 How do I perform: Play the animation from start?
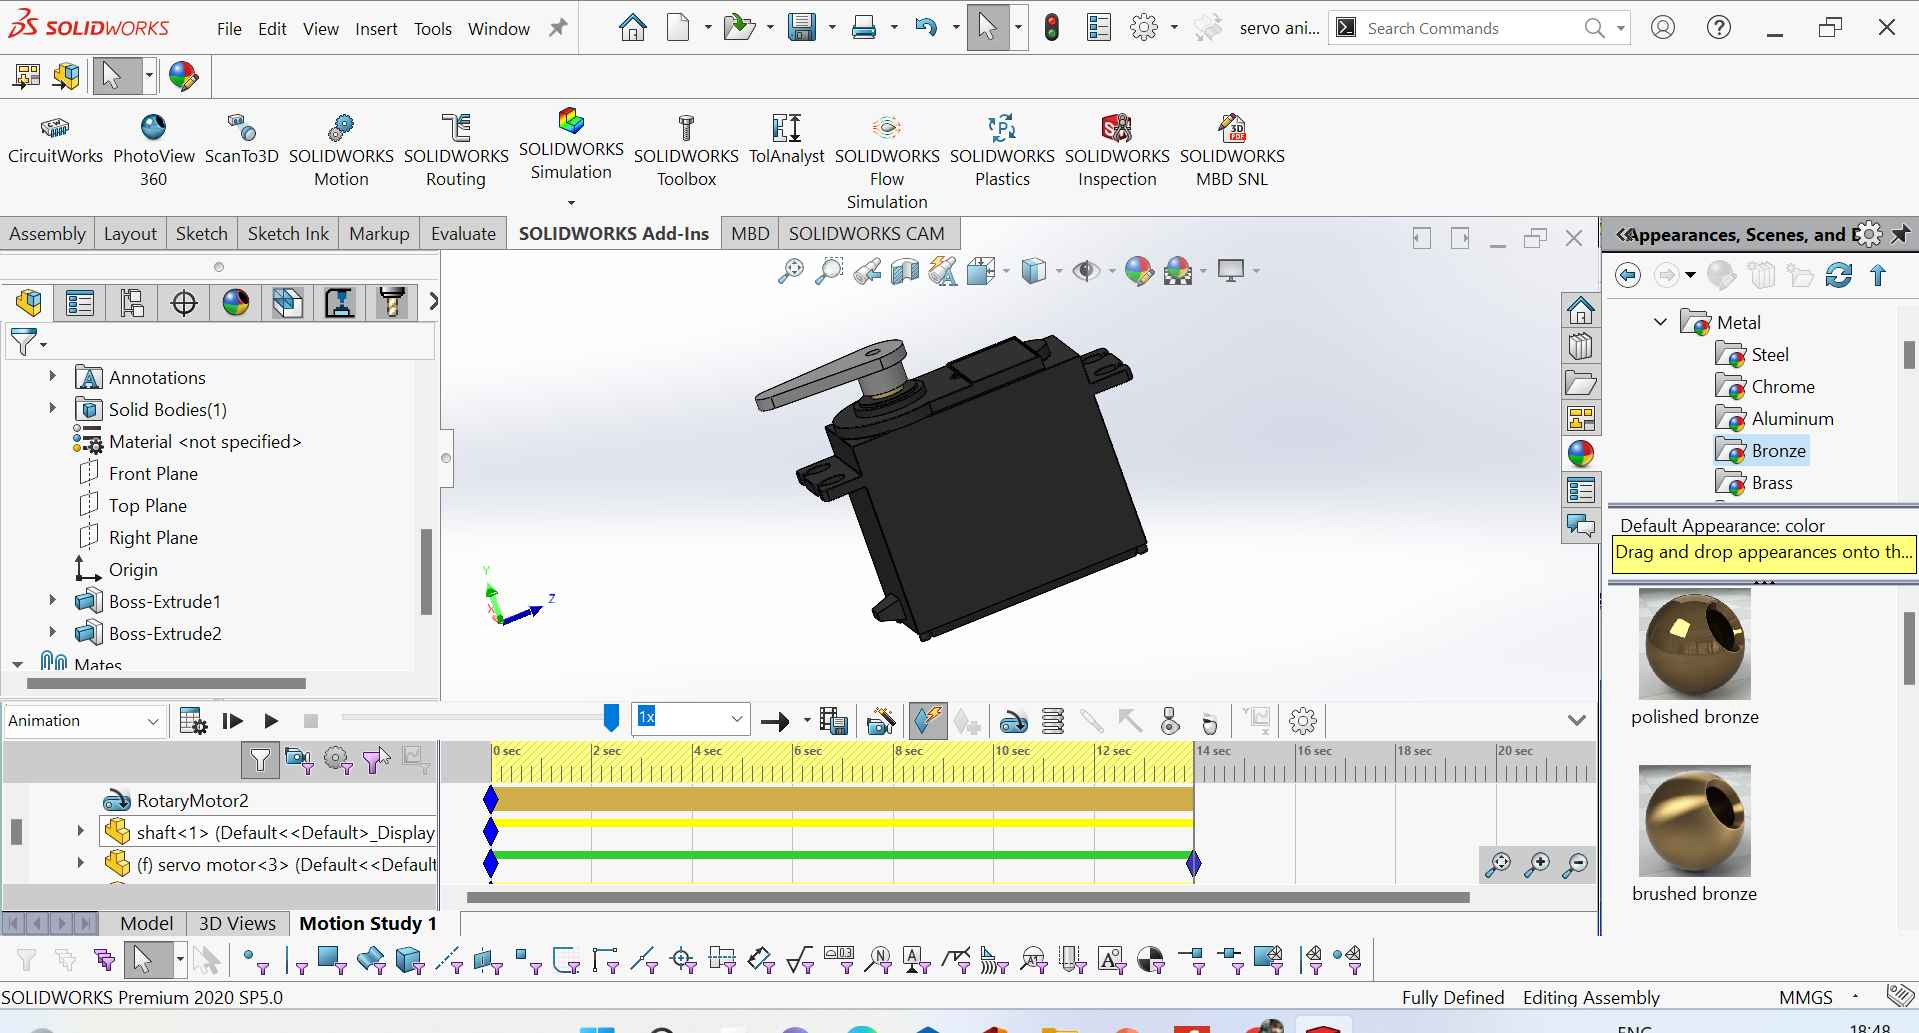(233, 721)
